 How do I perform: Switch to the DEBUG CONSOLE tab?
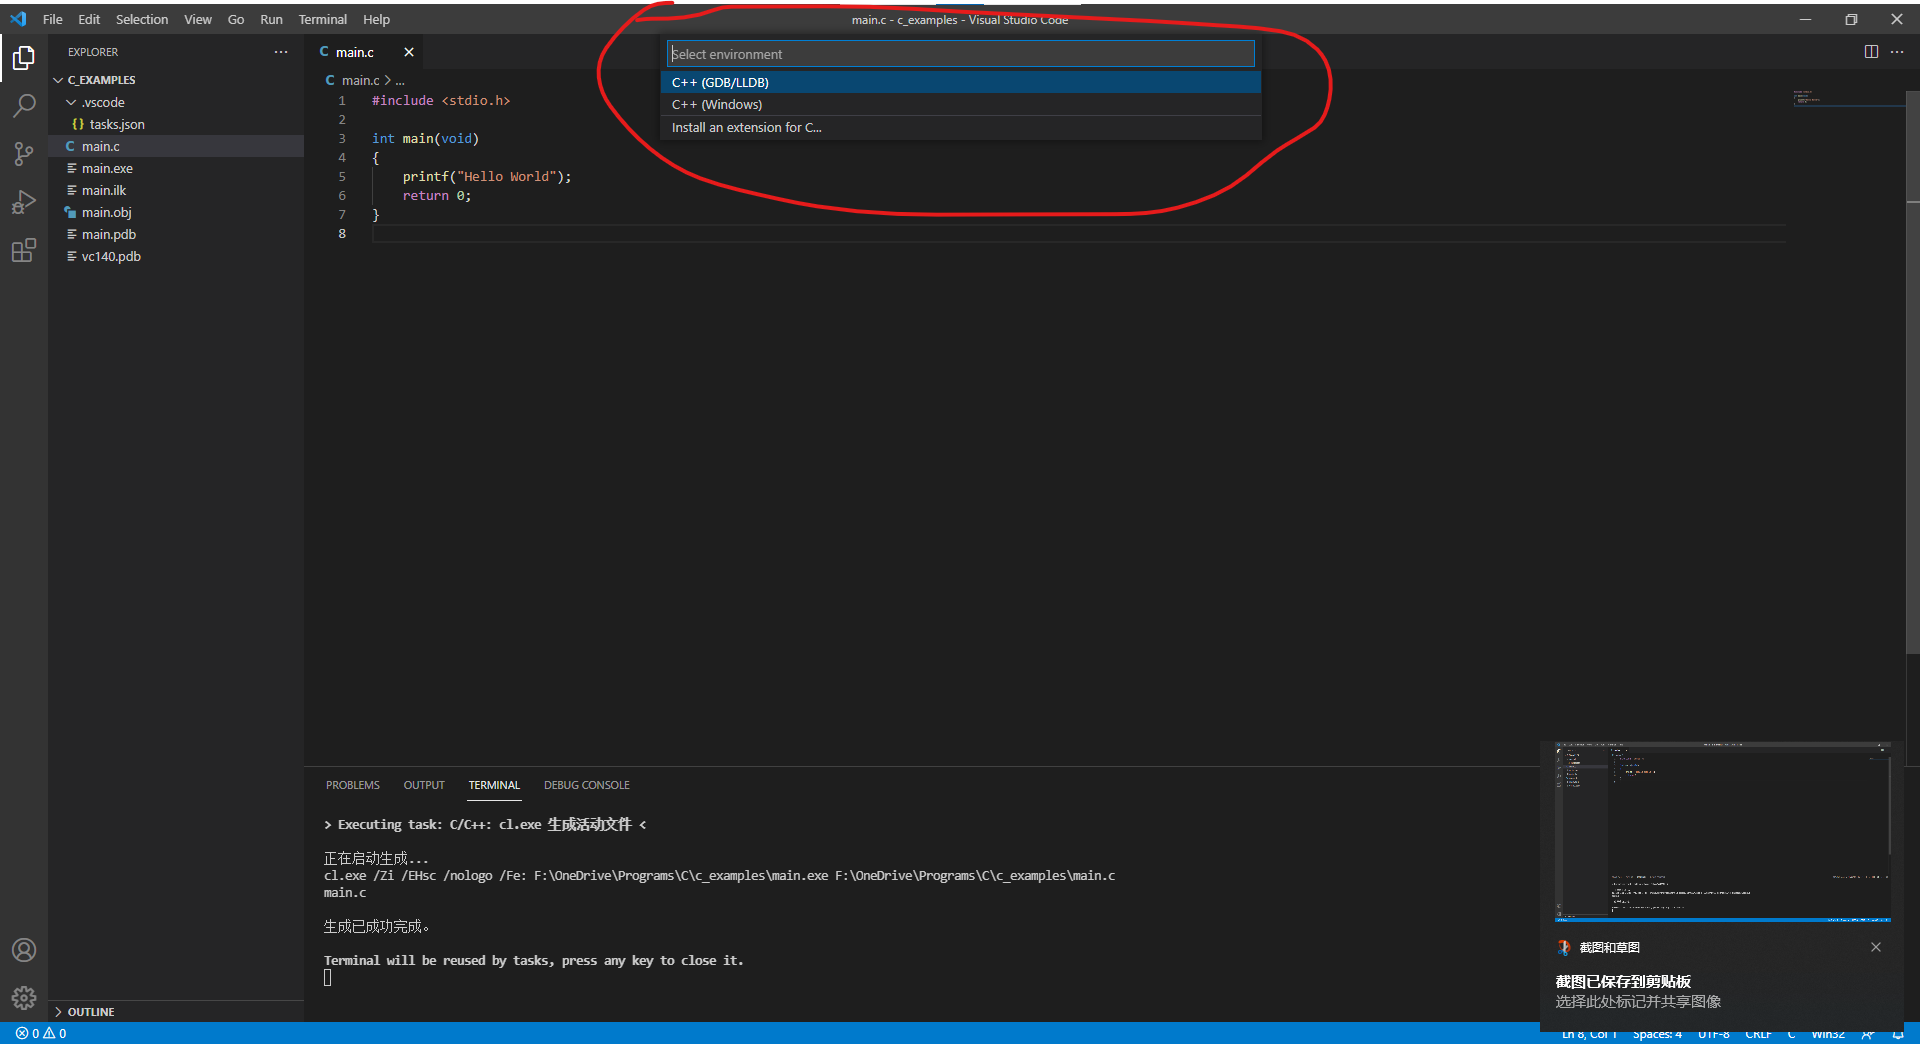point(587,785)
